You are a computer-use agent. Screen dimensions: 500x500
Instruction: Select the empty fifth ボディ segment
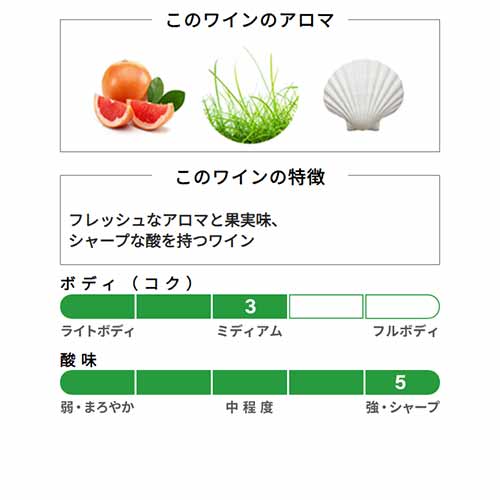pos(403,306)
